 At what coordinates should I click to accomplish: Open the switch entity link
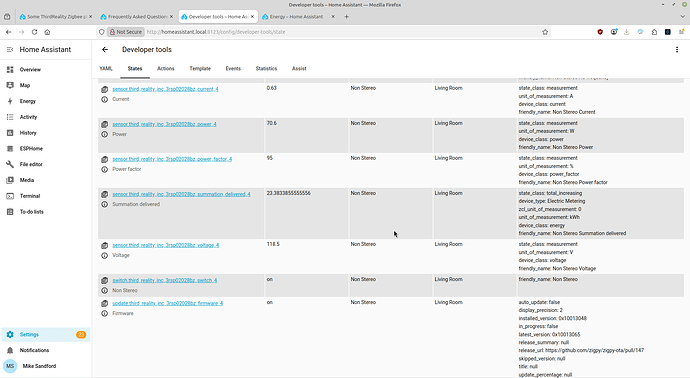[x=165, y=280]
